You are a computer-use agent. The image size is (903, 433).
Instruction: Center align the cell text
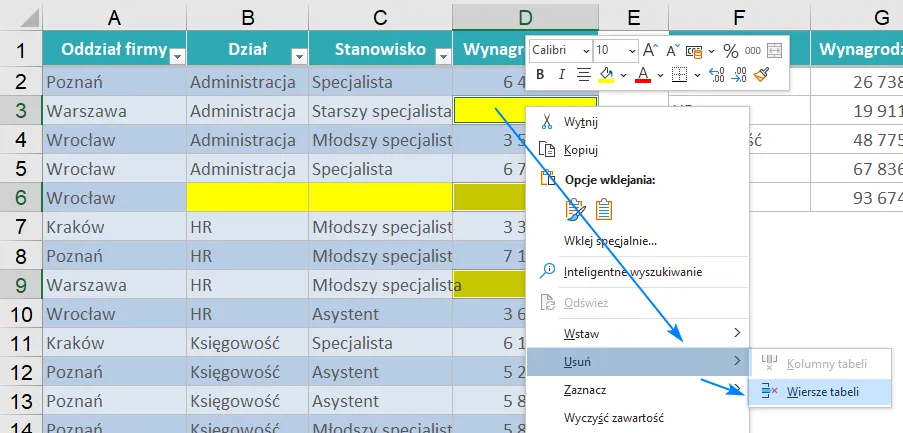pyautogui.click(x=585, y=74)
